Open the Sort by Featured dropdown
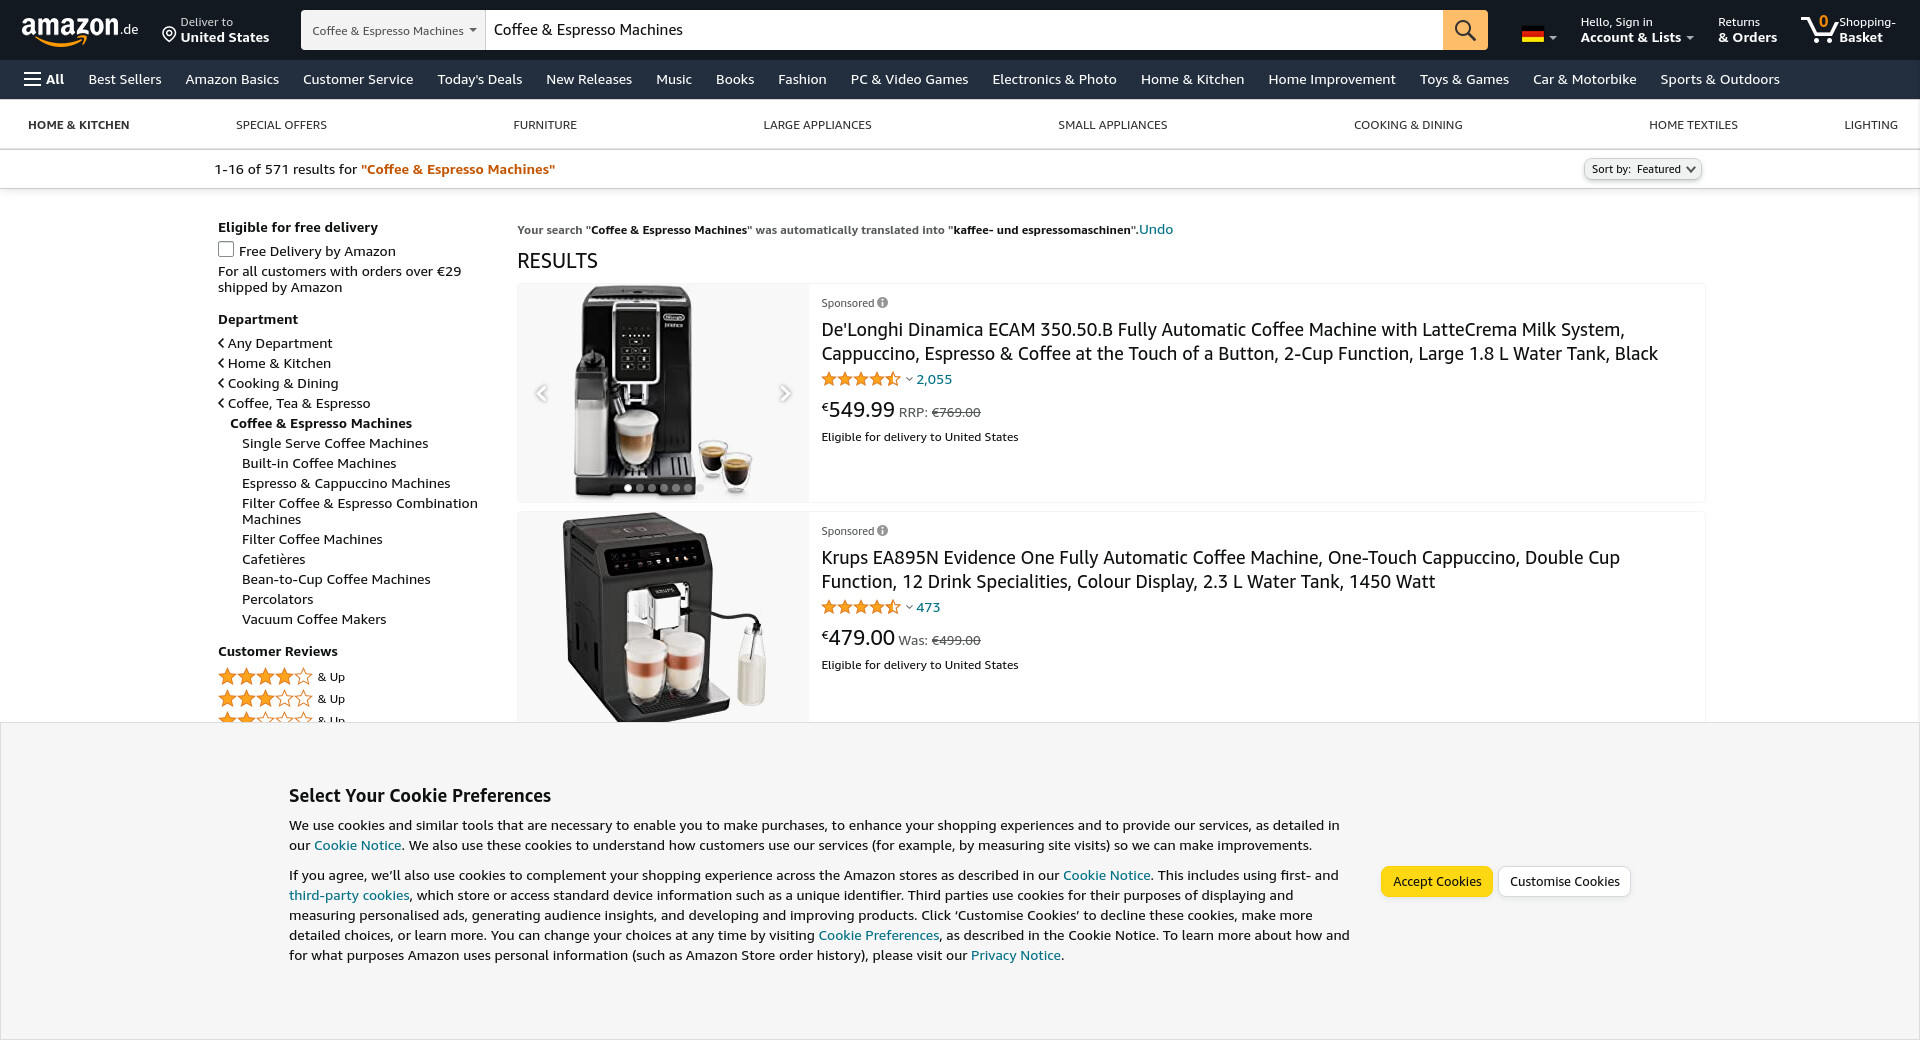 [x=1642, y=169]
